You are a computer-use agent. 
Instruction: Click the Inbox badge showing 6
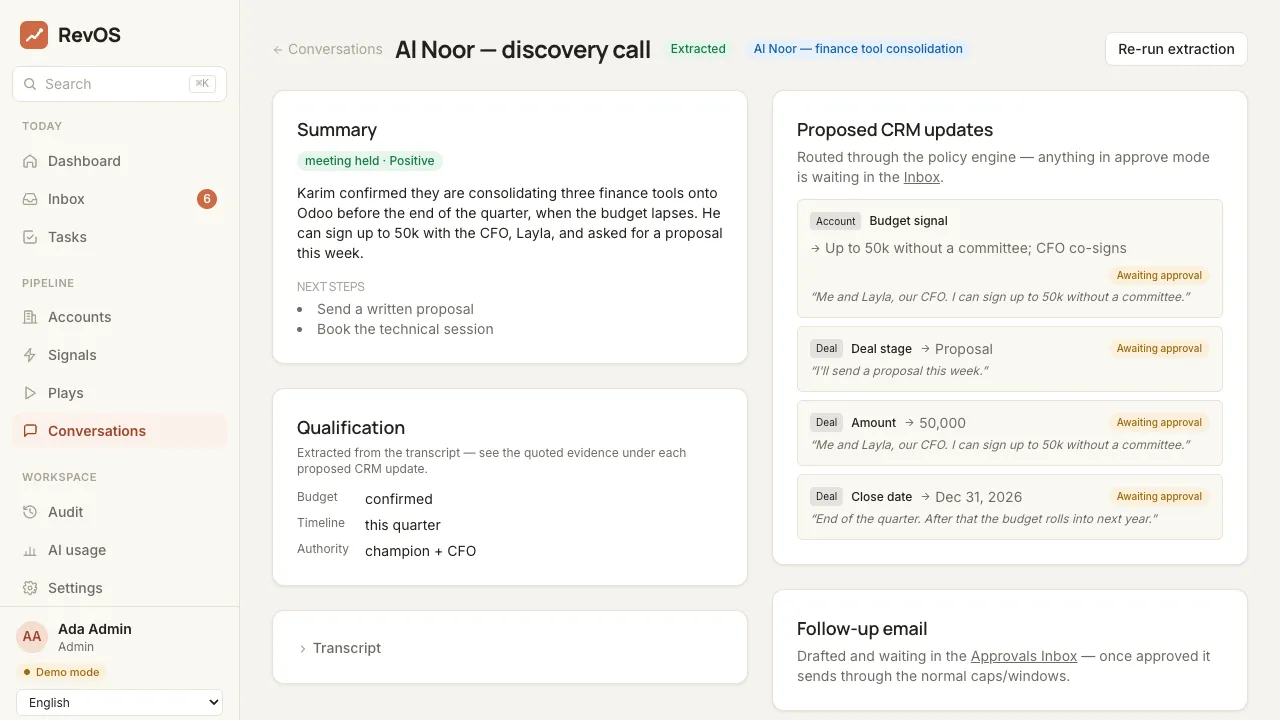[207, 199]
